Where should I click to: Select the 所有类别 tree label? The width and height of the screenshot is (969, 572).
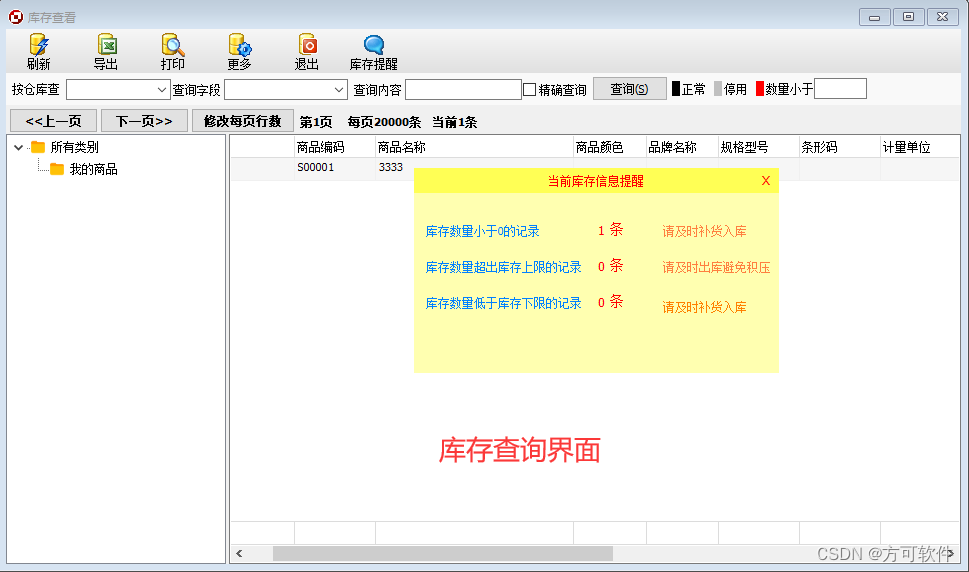75,147
